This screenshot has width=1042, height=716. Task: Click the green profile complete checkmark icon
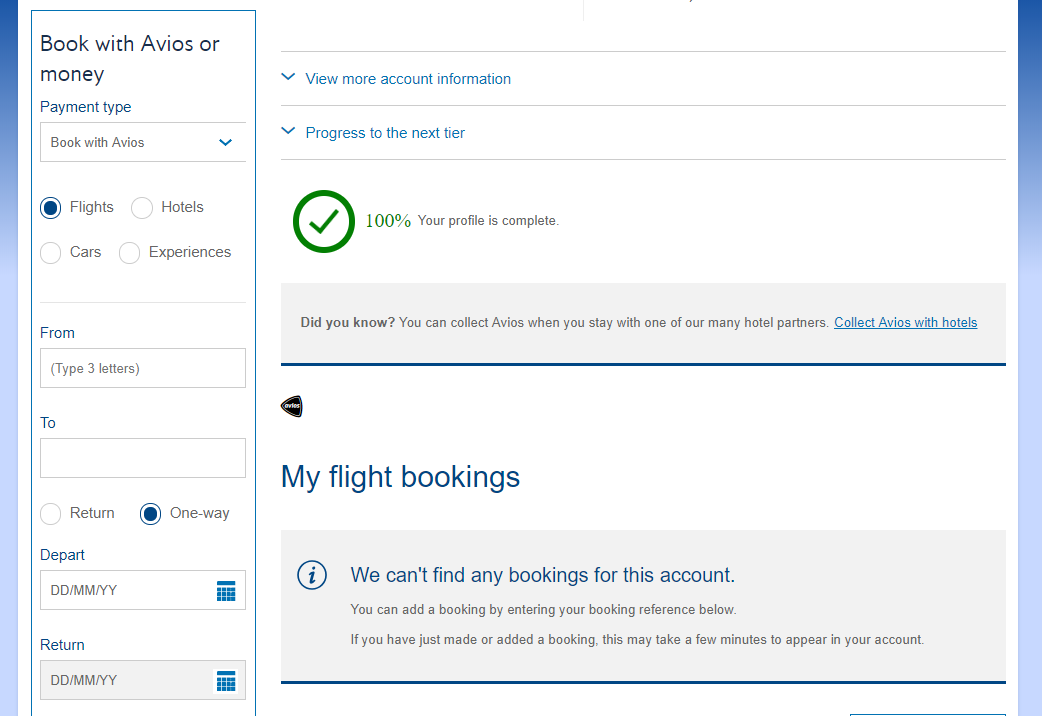(x=324, y=221)
